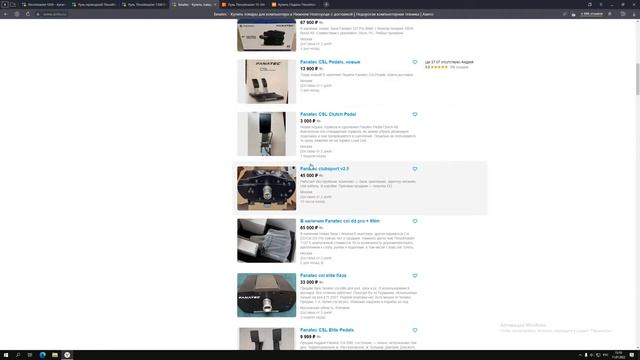Switch to the second browser tab
This screenshot has width=640, height=360.
point(94,4)
